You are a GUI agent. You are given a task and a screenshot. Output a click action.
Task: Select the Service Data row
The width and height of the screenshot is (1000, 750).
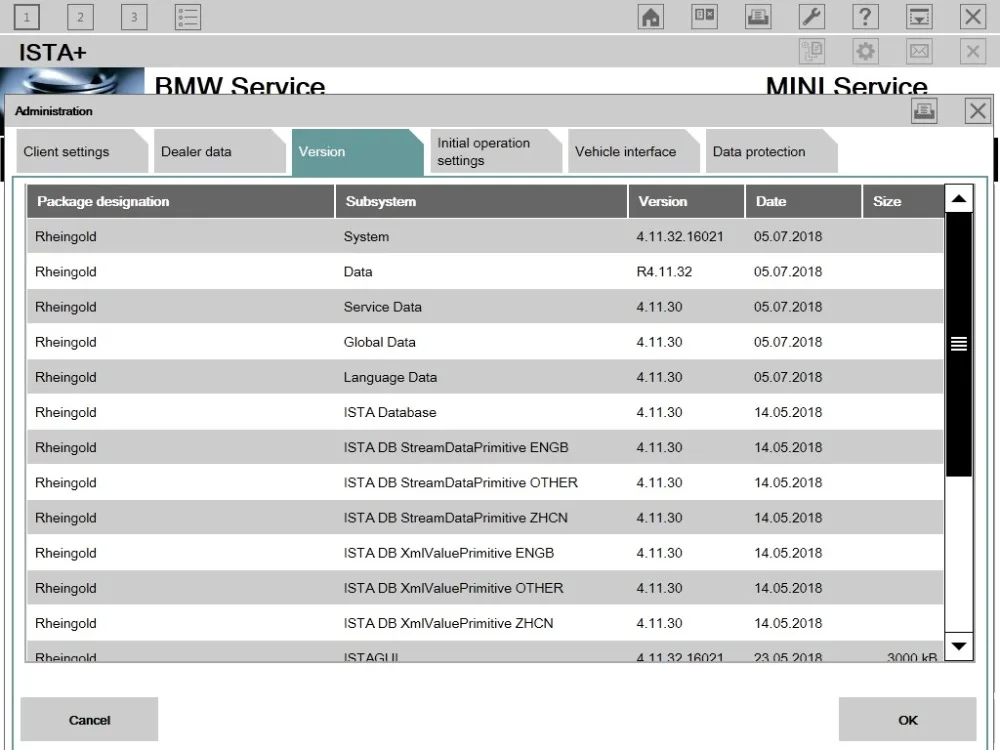click(485, 307)
